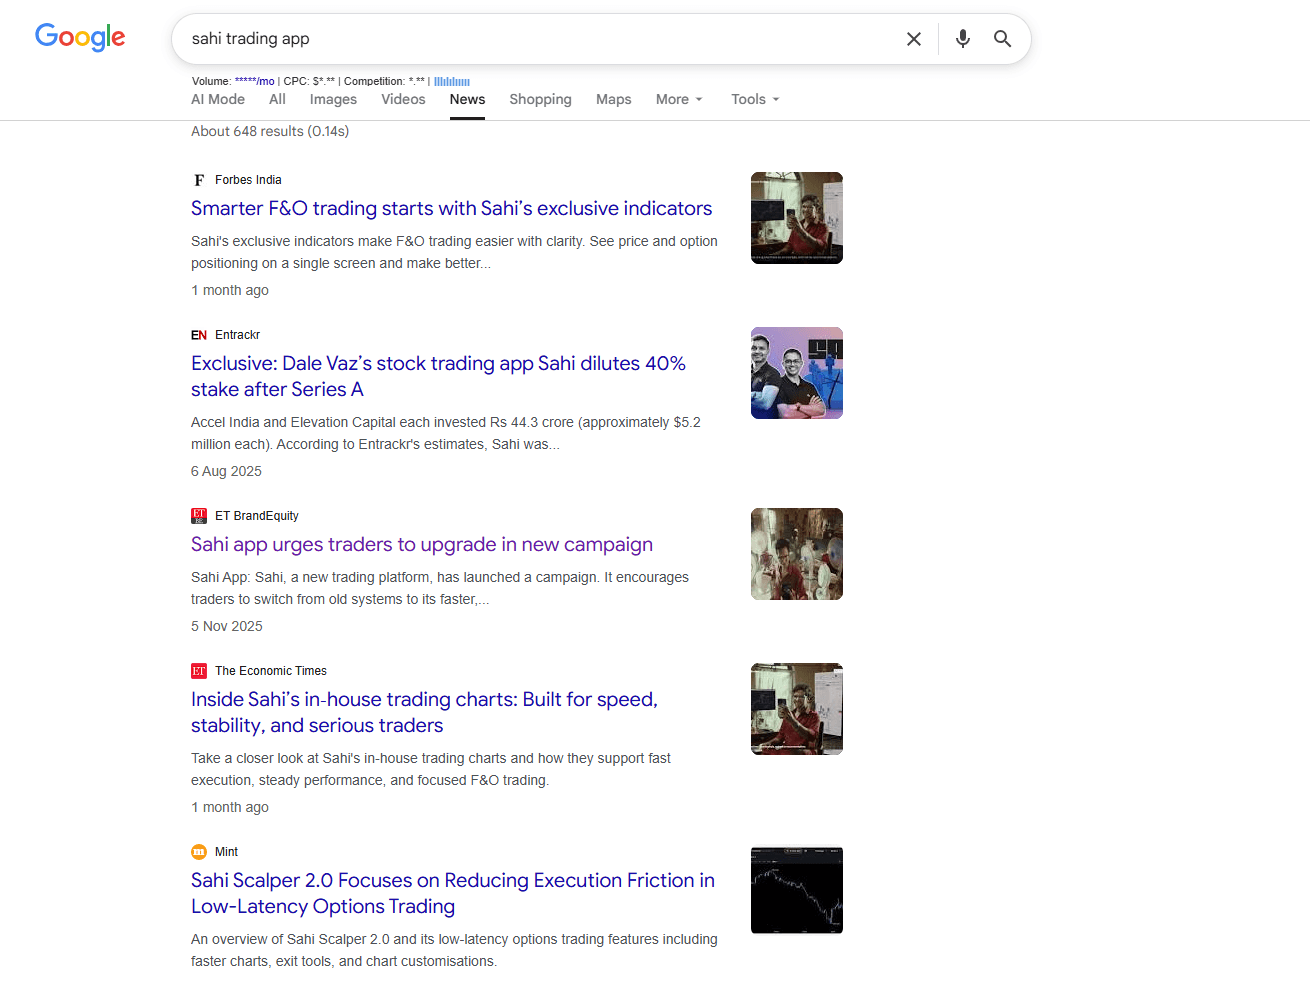The height and width of the screenshot is (983, 1310).
Task: Click Mint orange favicon
Action: tap(199, 852)
